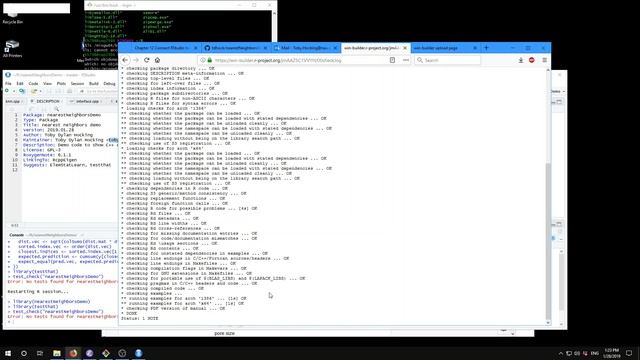Open RStudio Build menu
Viewport: 640px width, 360px height.
pos(94,84)
